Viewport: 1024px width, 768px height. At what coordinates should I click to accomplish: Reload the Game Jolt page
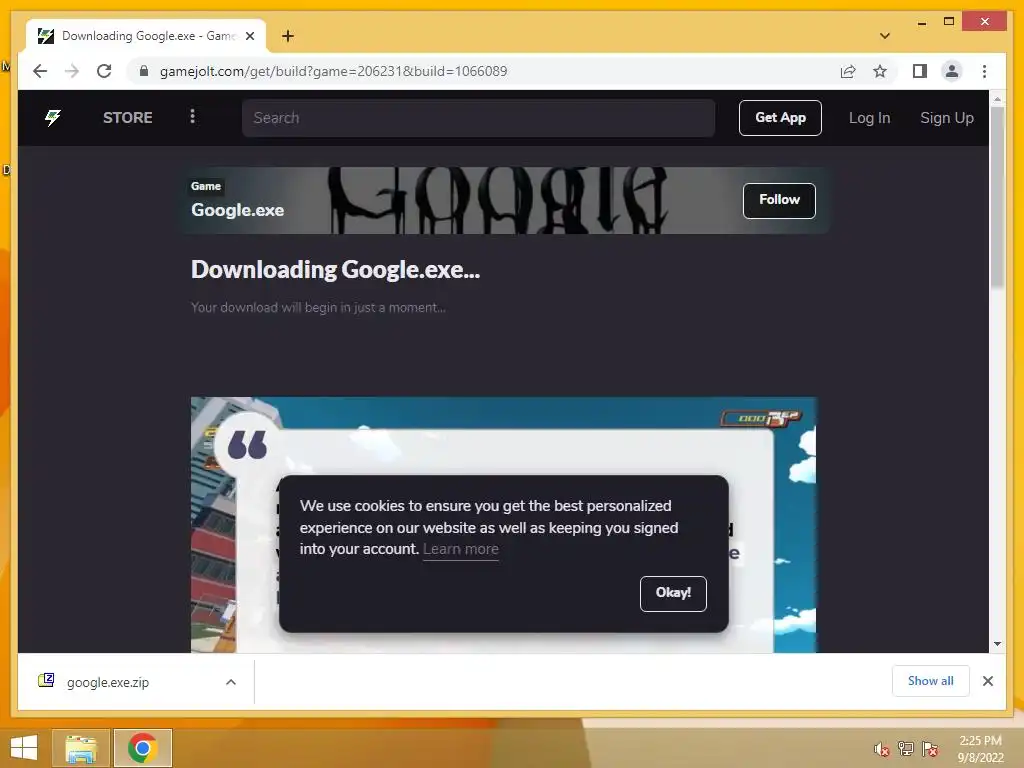[104, 71]
